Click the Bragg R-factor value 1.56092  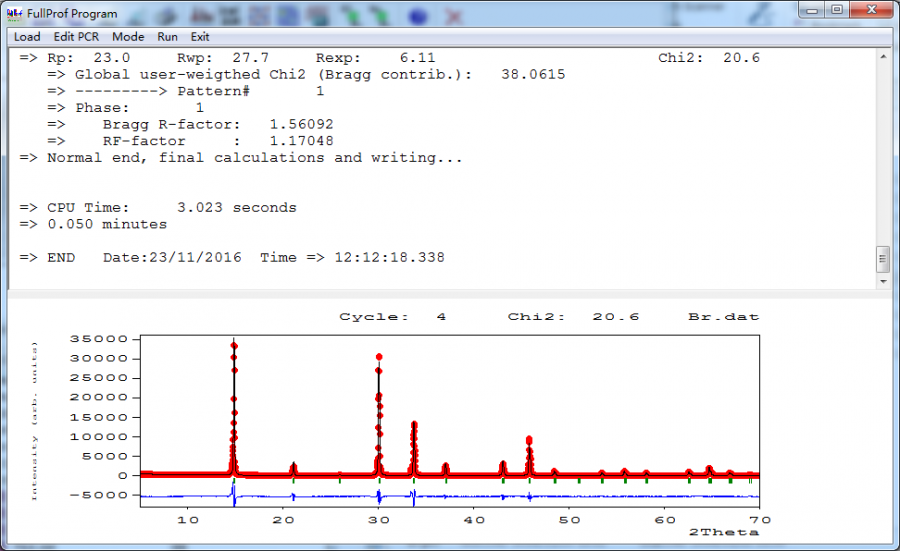(301, 125)
